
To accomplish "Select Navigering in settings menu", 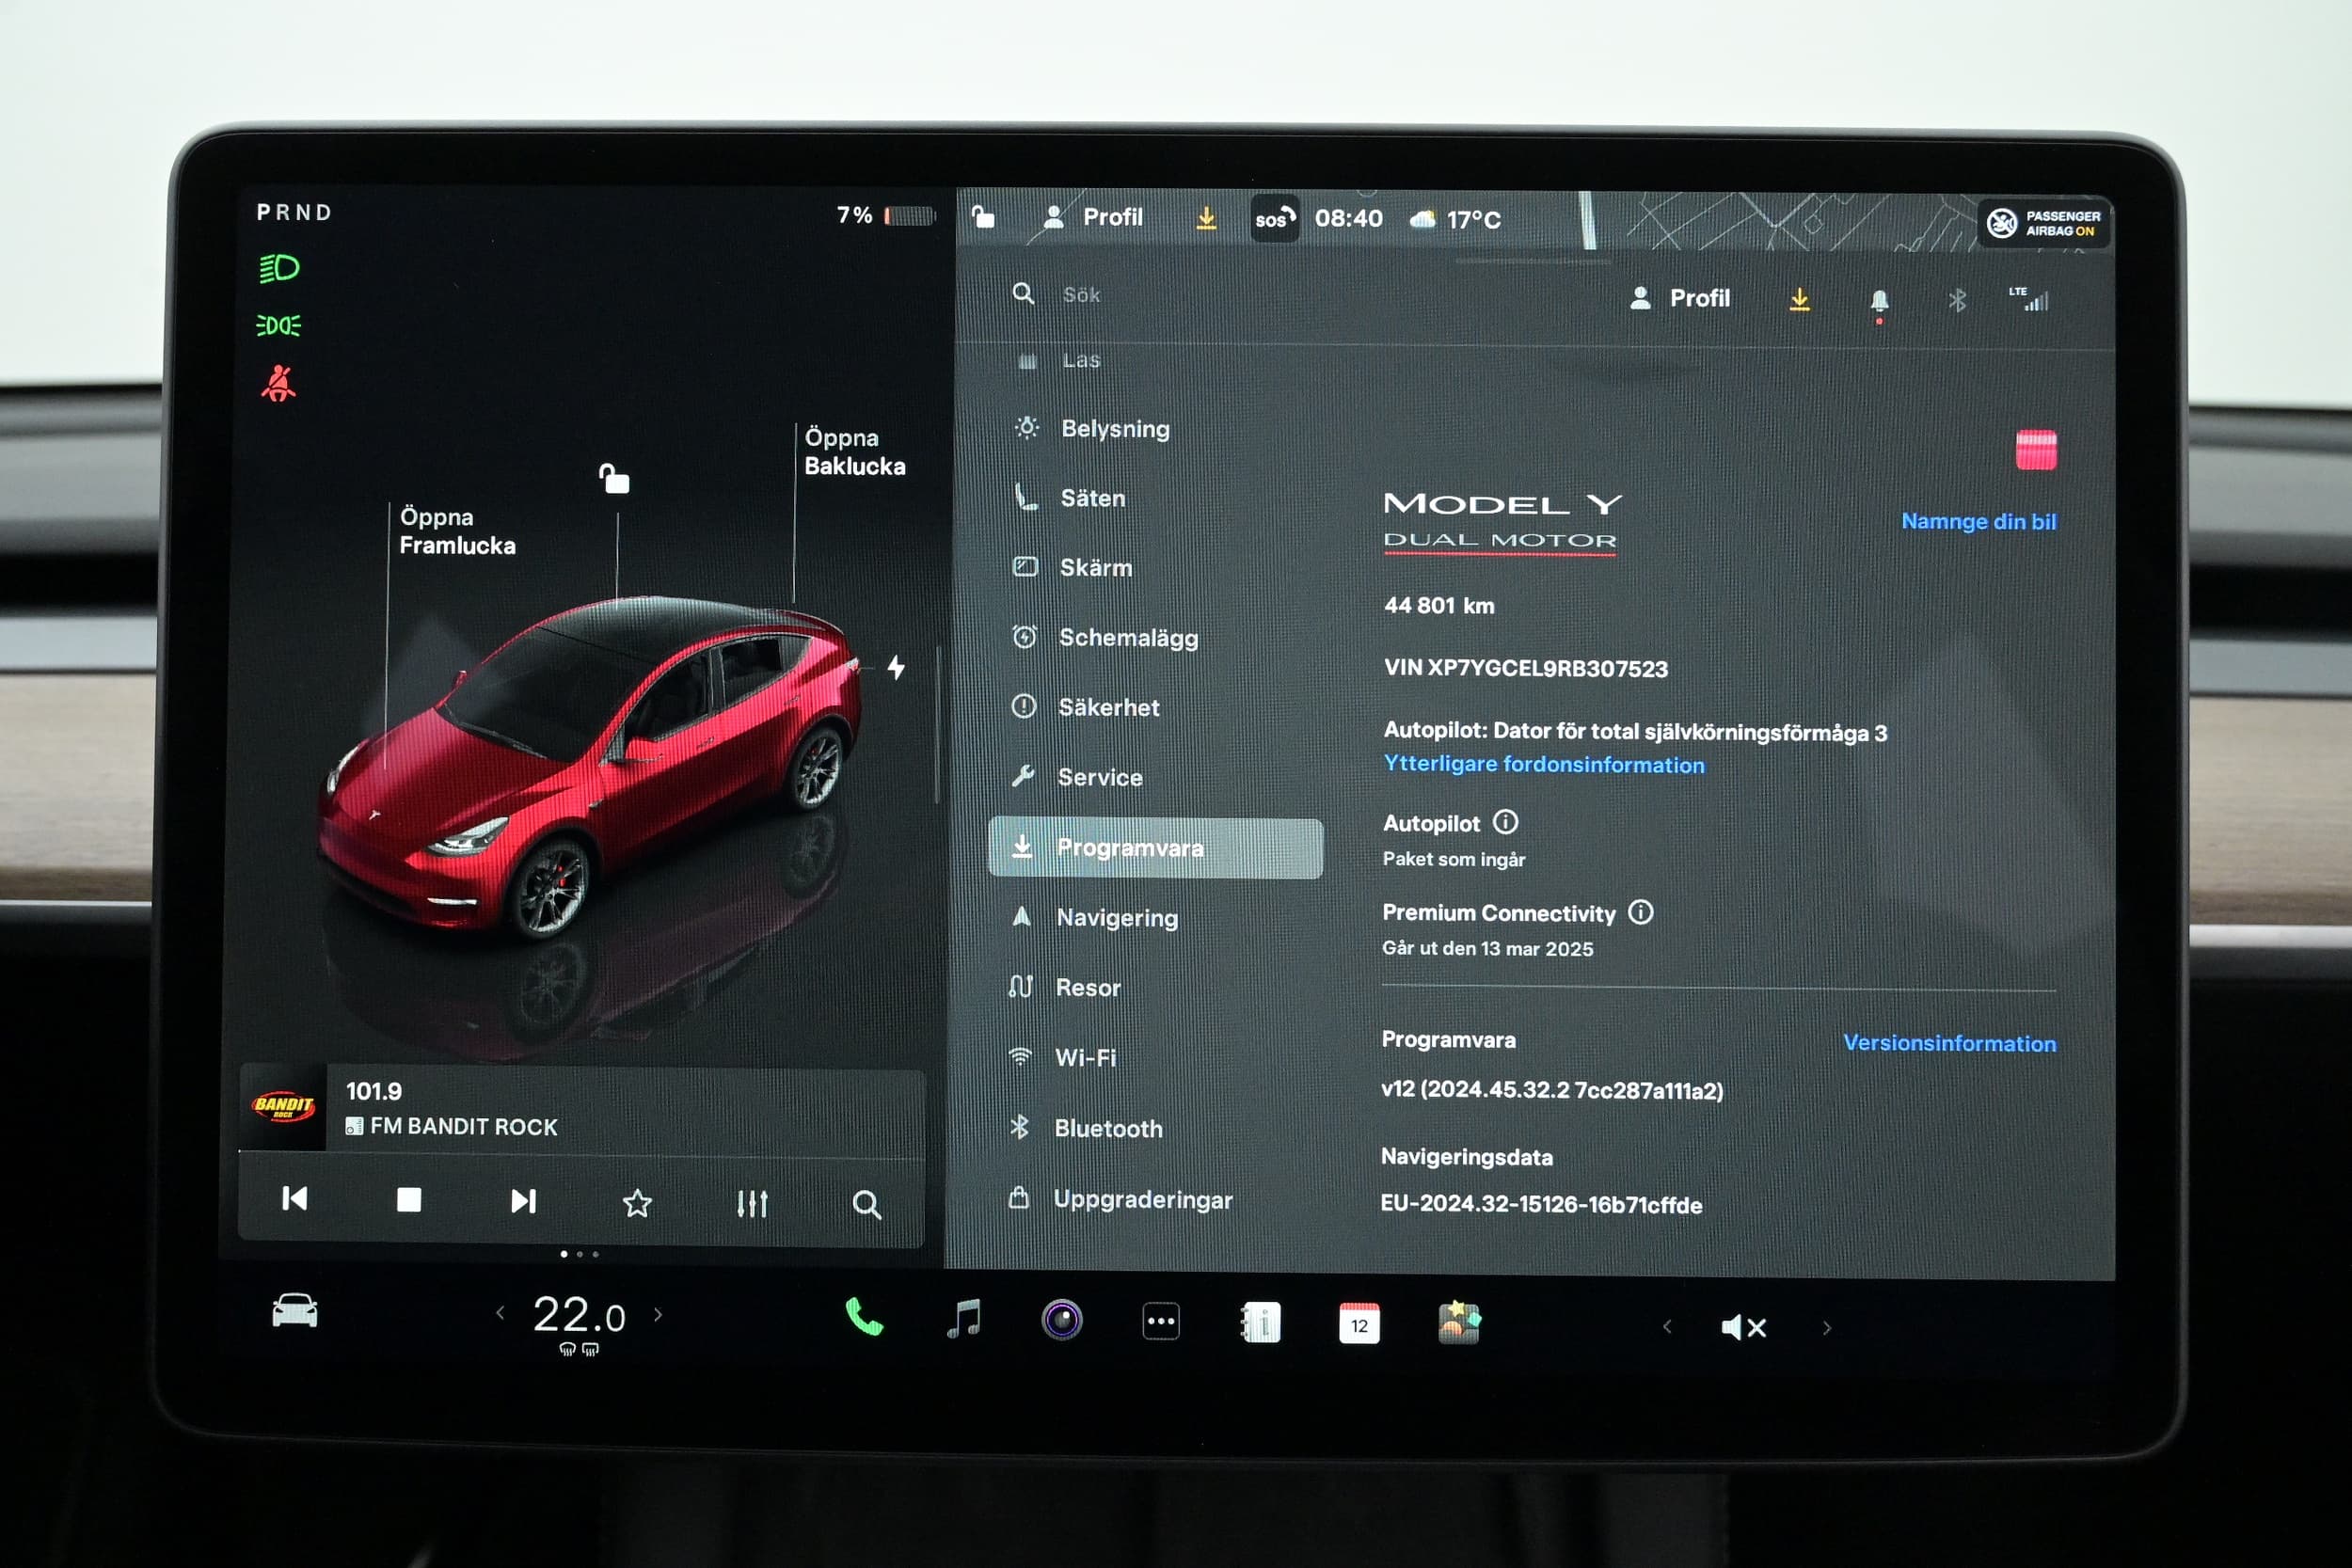I will pos(1116,917).
